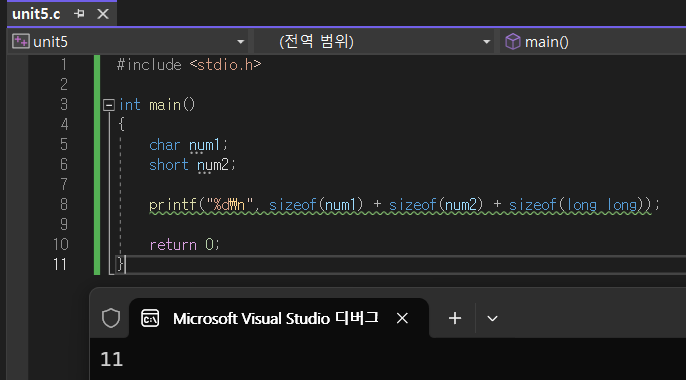Click line number 5 in gutter
Viewport: 686px width, 380px height.
point(64,144)
